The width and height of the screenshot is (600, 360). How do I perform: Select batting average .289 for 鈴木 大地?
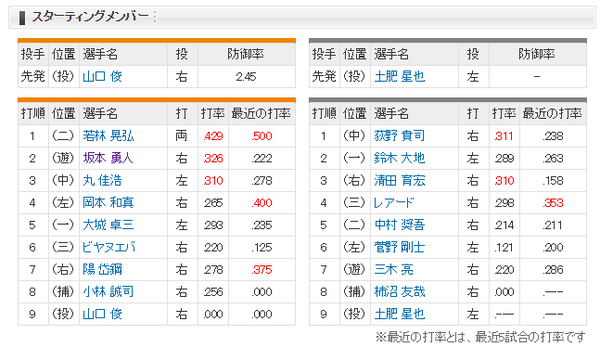[x=504, y=158]
